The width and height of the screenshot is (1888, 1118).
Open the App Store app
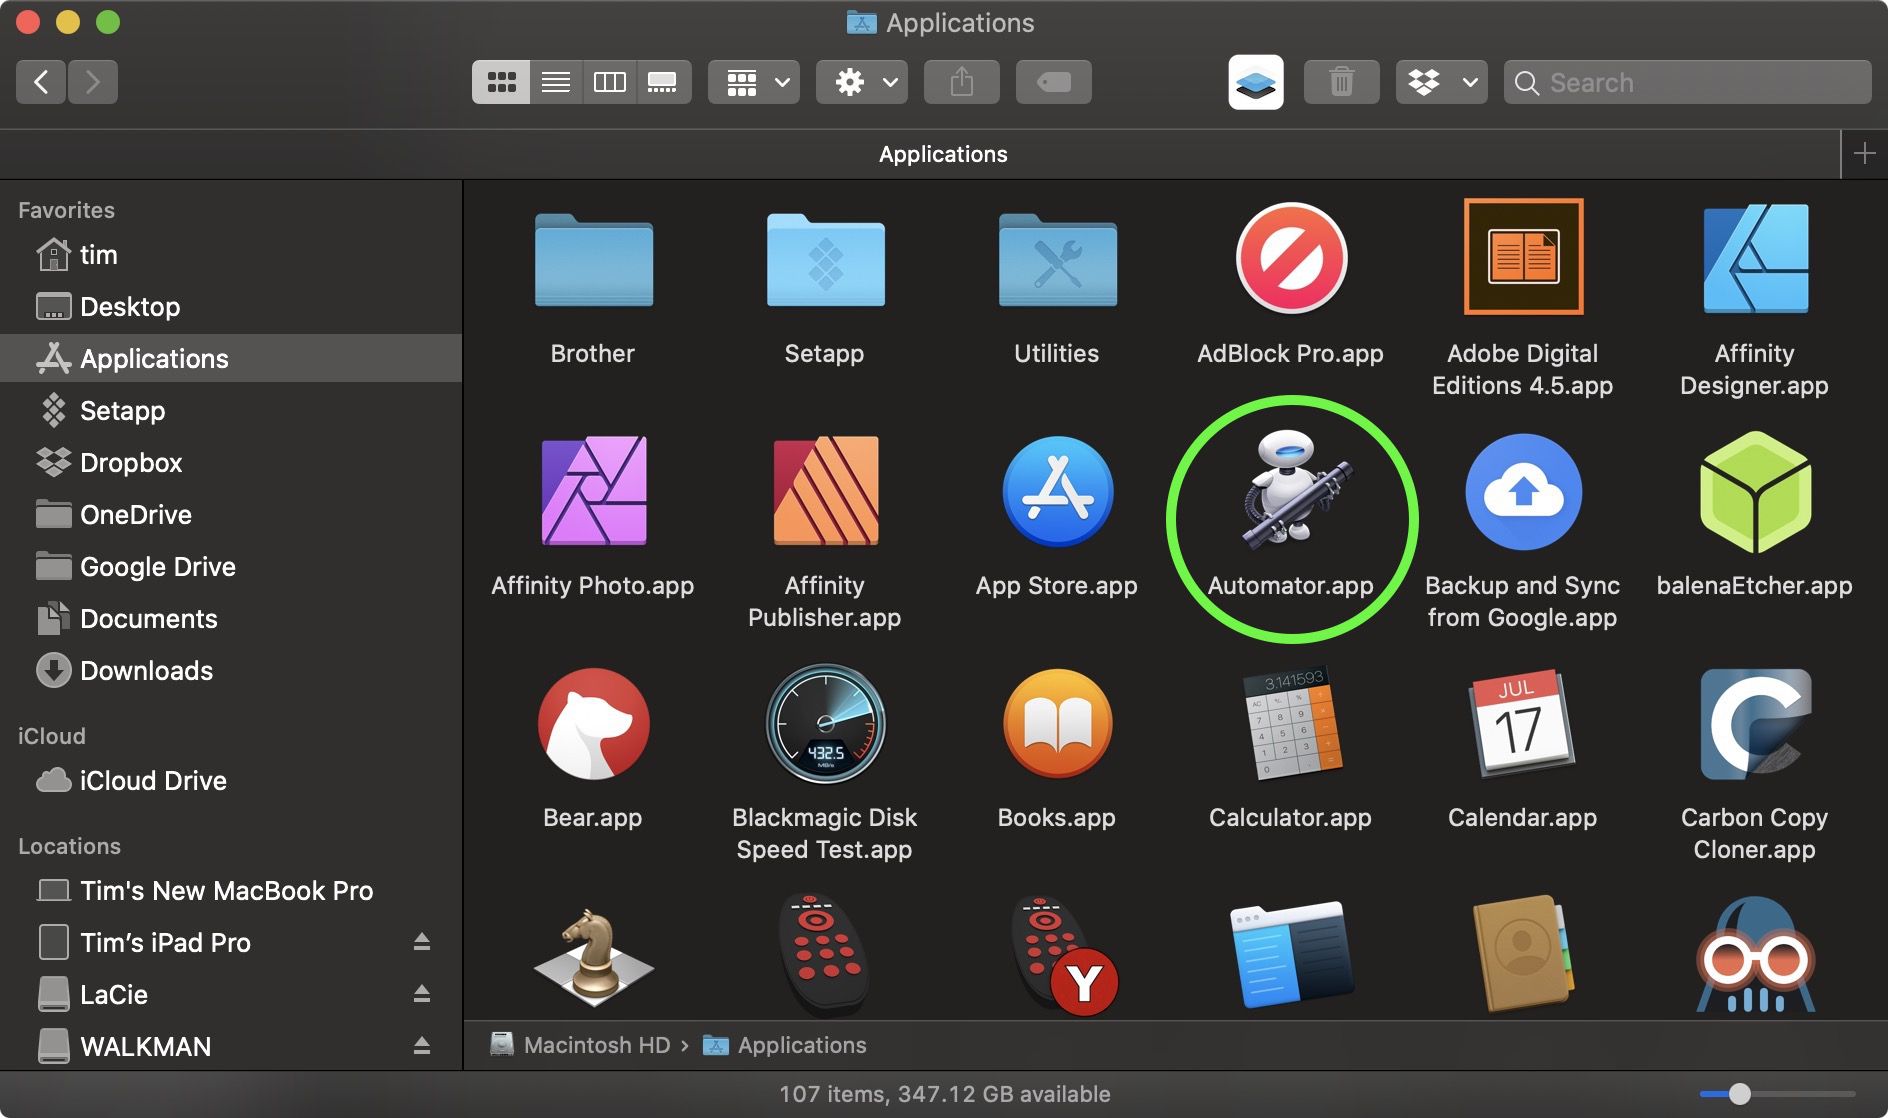click(x=1056, y=490)
